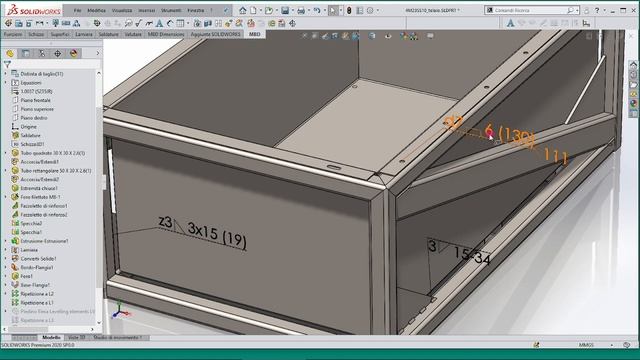Open dropdown next to Open icon
Viewport: 640px width, 360px height.
click(x=276, y=11)
